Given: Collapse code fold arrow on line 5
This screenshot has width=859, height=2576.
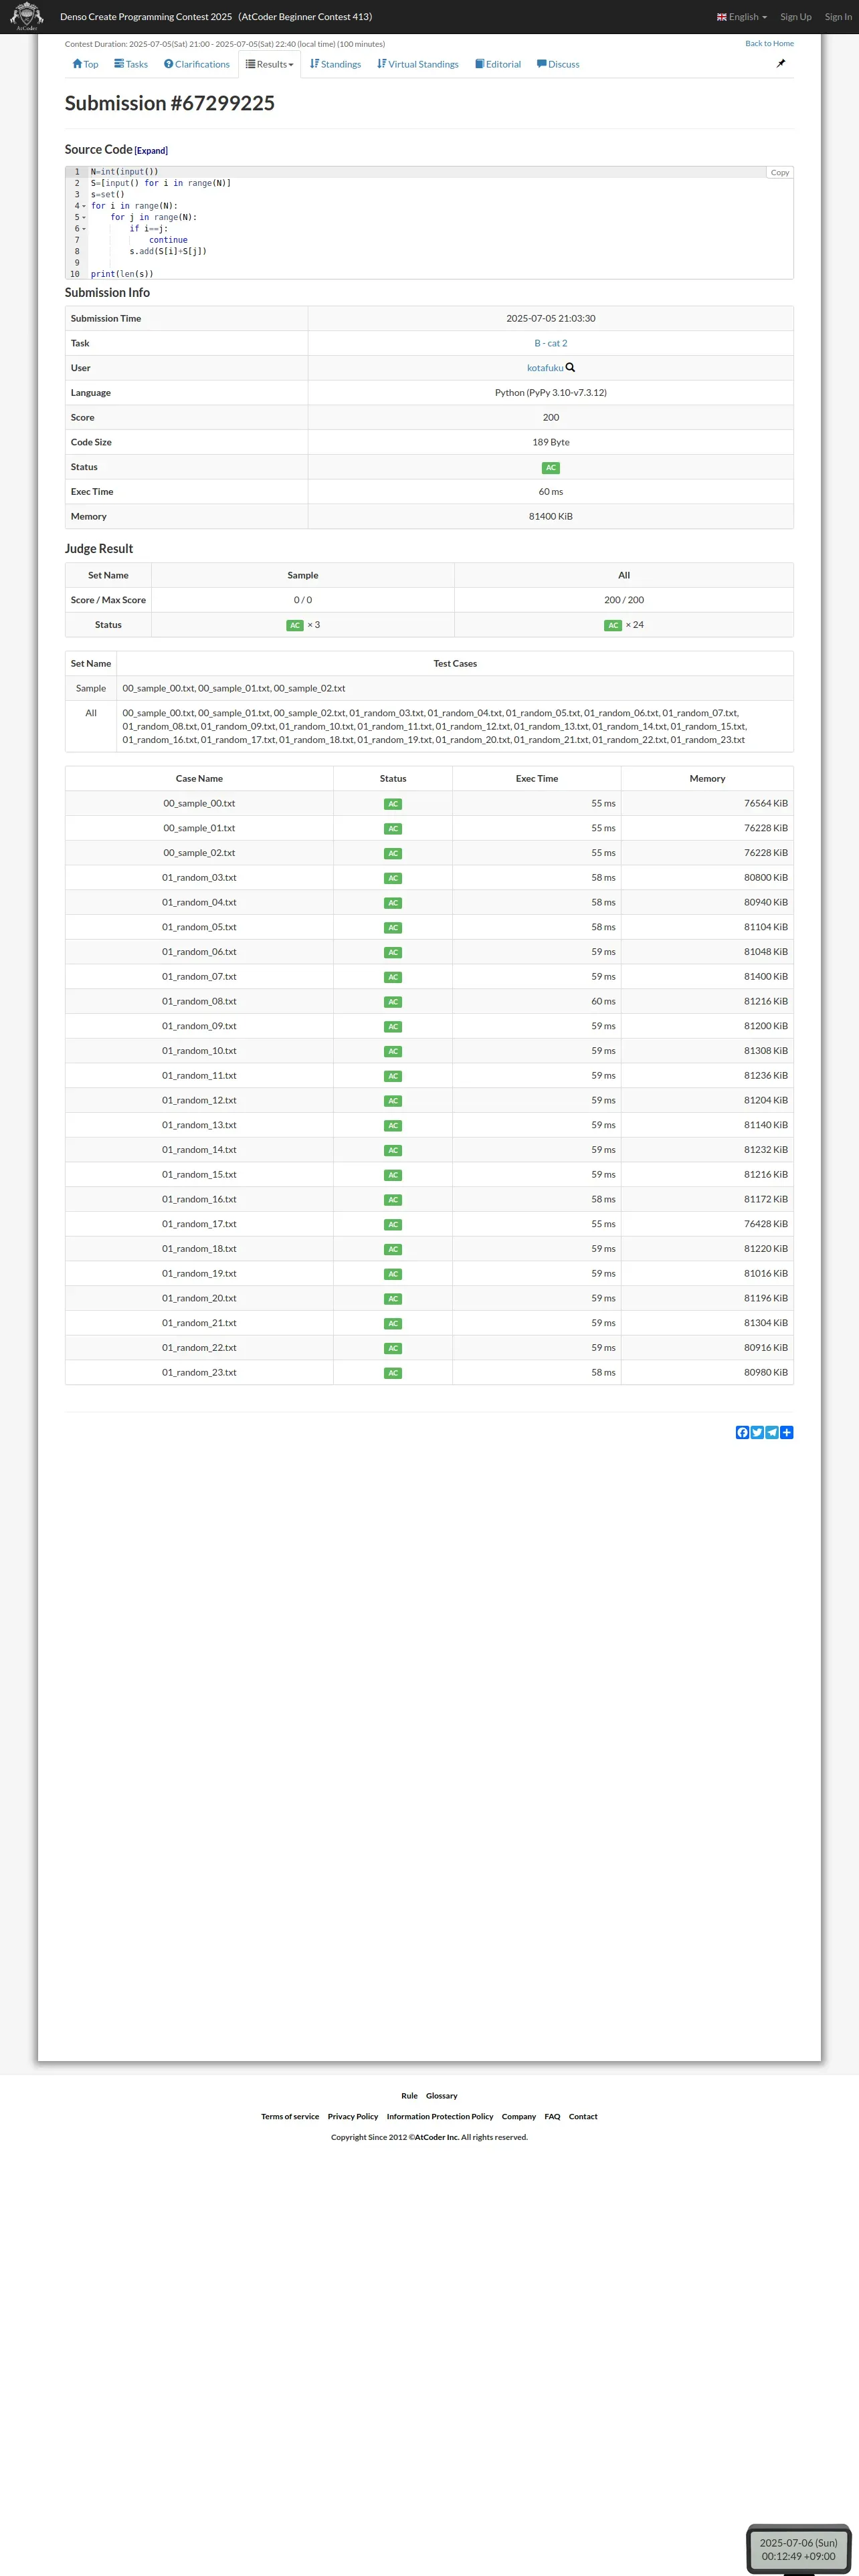Looking at the screenshot, I should (84, 217).
